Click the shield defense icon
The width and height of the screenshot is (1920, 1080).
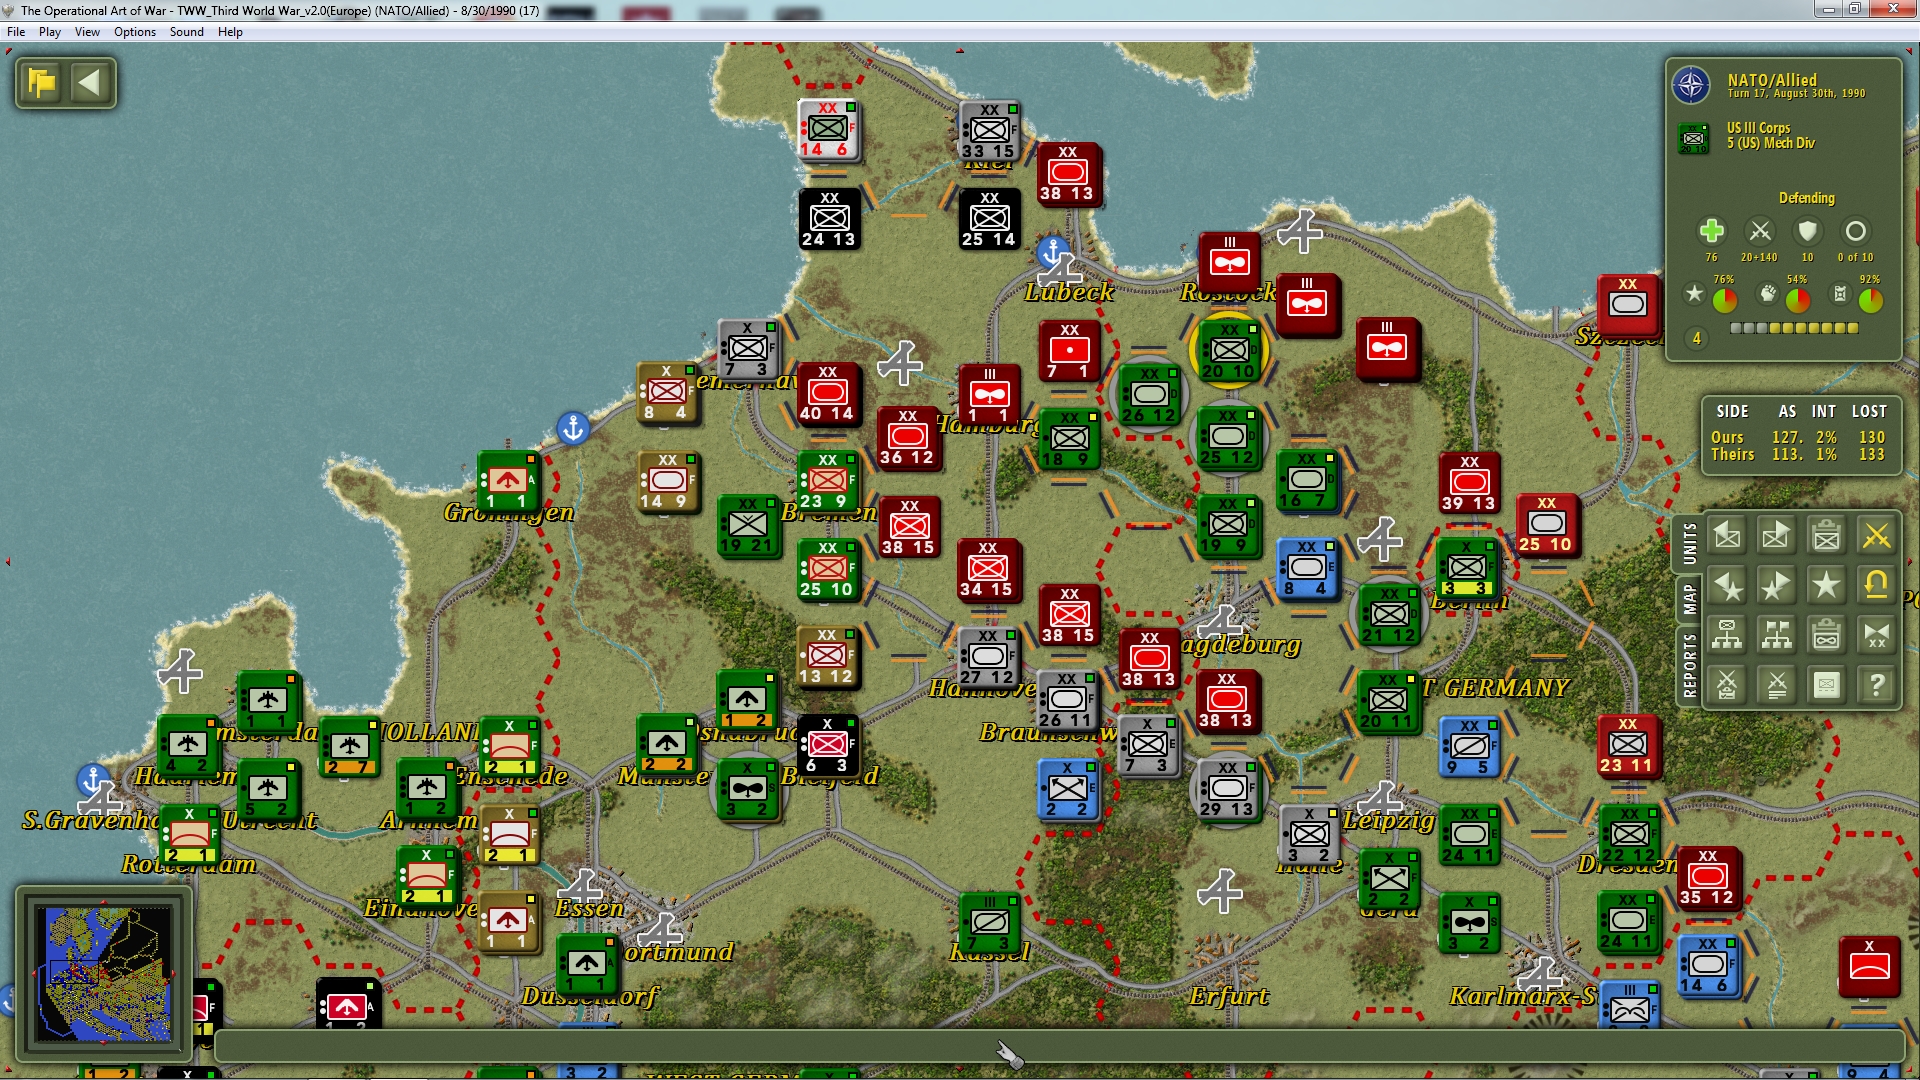[1807, 231]
